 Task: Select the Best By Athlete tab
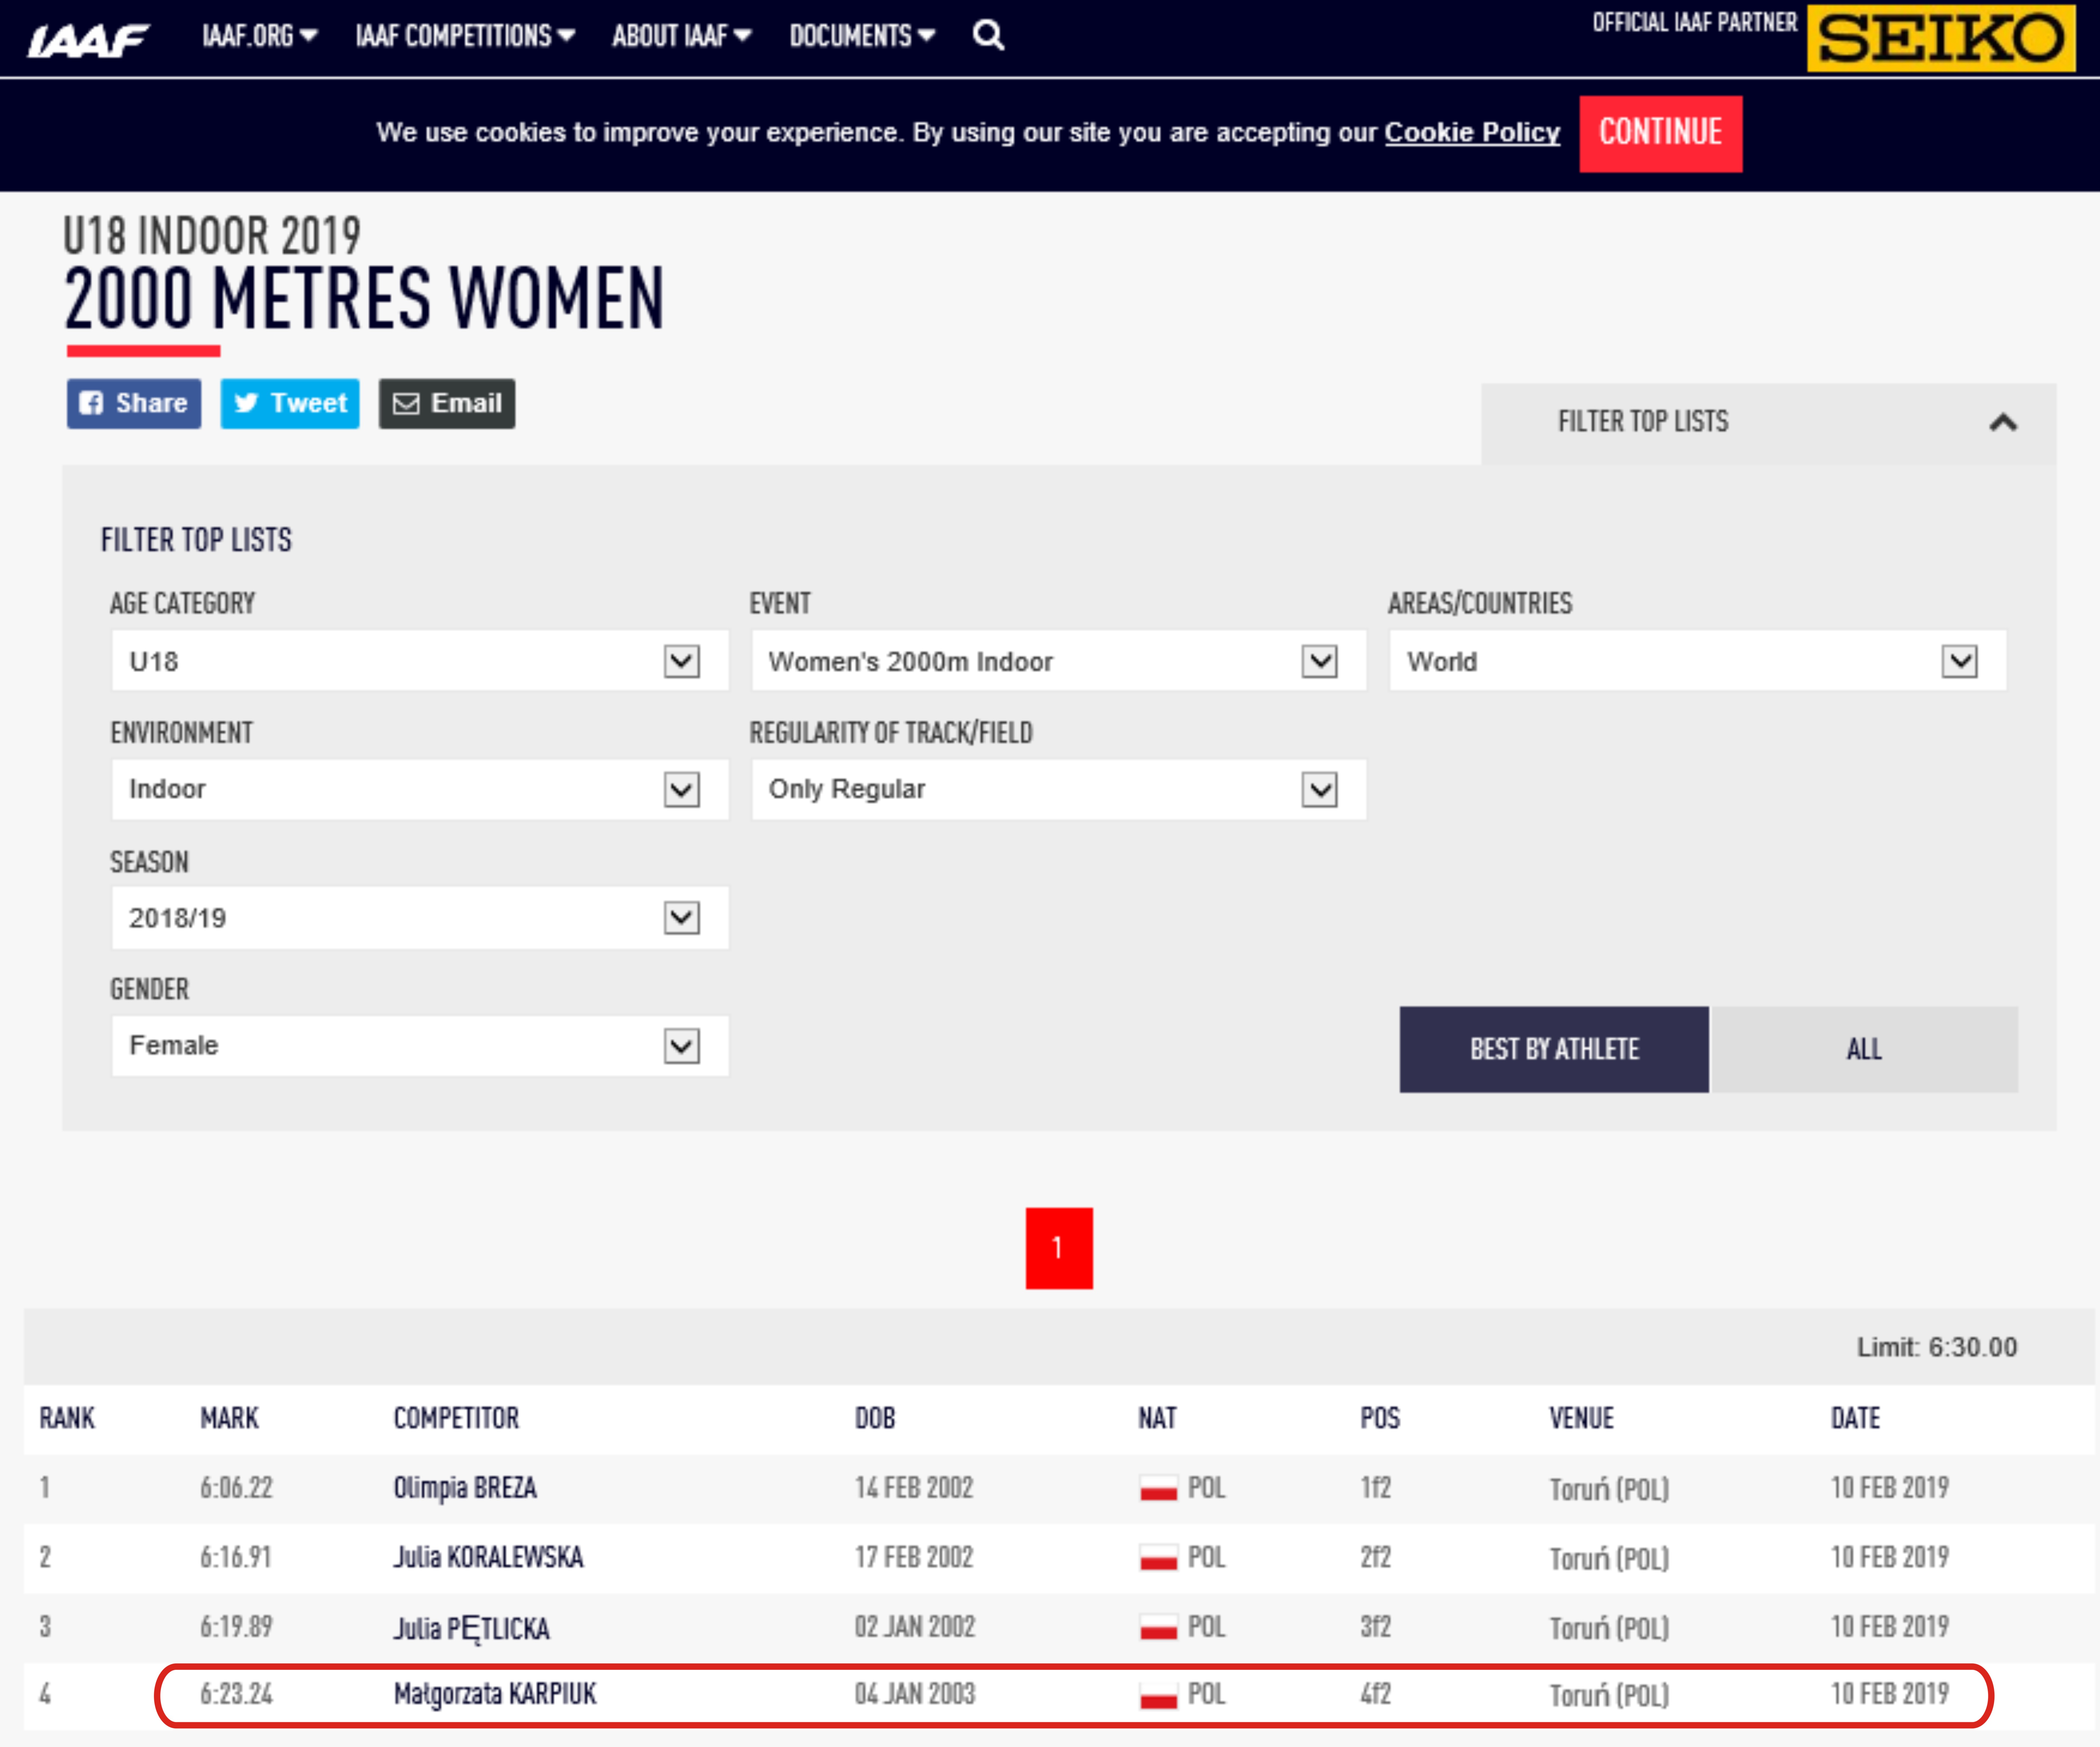coord(1554,1049)
